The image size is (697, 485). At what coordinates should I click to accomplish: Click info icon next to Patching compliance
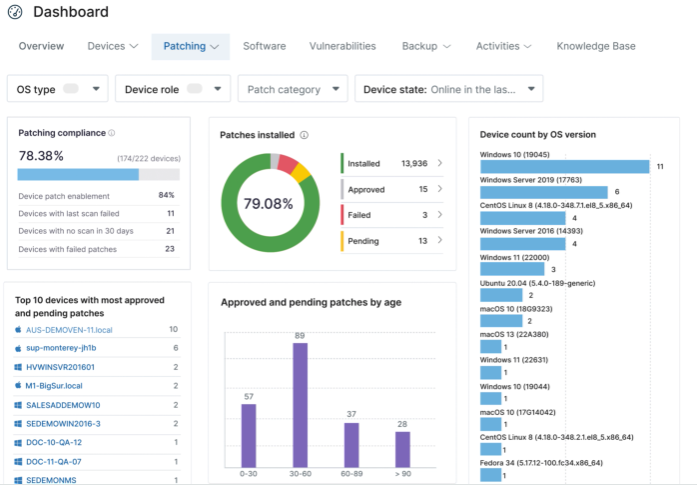pyautogui.click(x=112, y=133)
